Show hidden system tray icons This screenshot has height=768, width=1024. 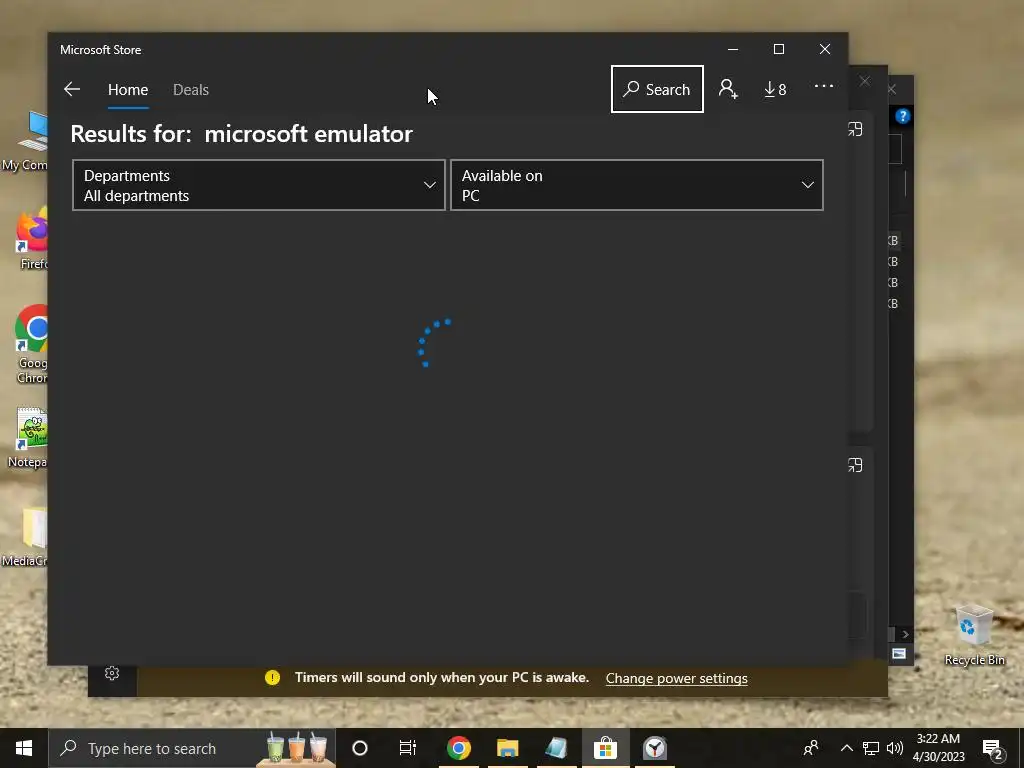coord(846,748)
